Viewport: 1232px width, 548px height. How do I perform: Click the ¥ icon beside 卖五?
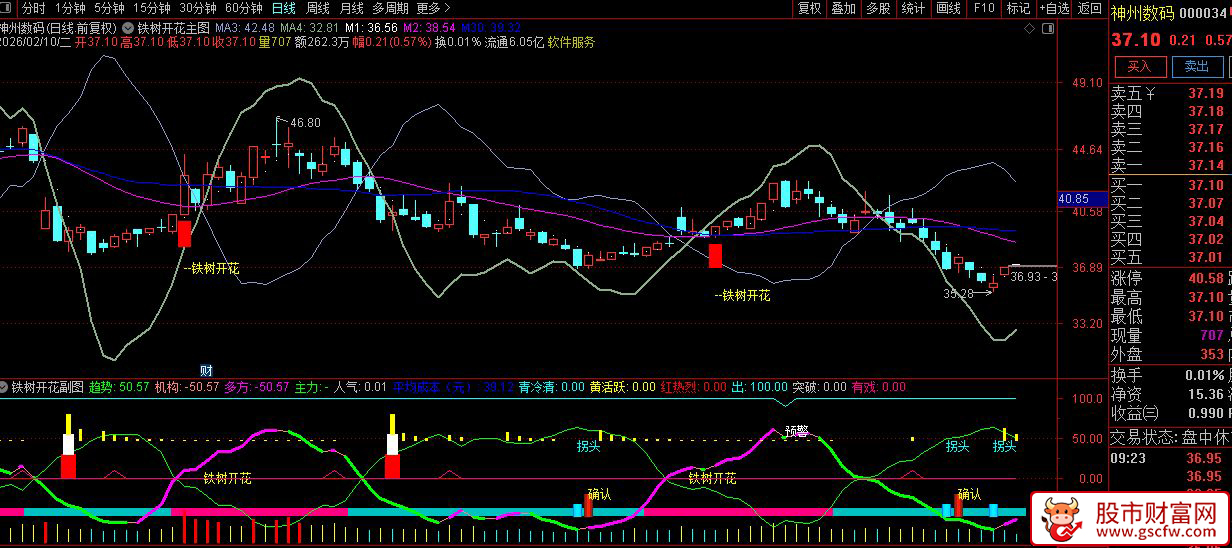[1150, 94]
